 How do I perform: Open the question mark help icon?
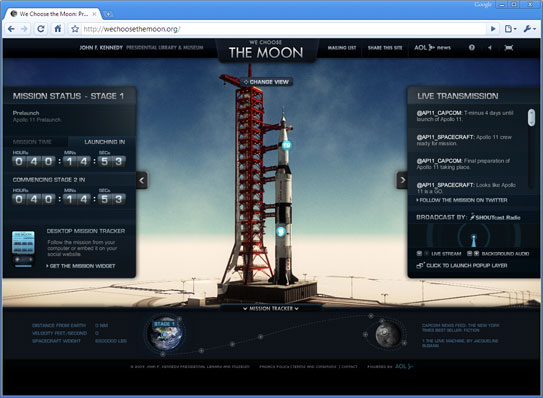[472, 47]
